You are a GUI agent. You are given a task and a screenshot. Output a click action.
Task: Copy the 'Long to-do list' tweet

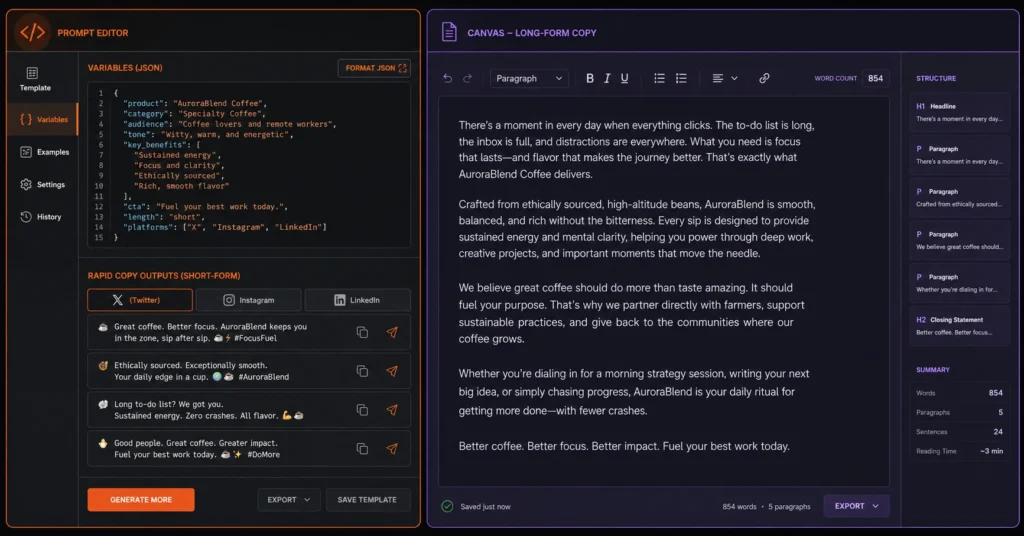tap(362, 410)
